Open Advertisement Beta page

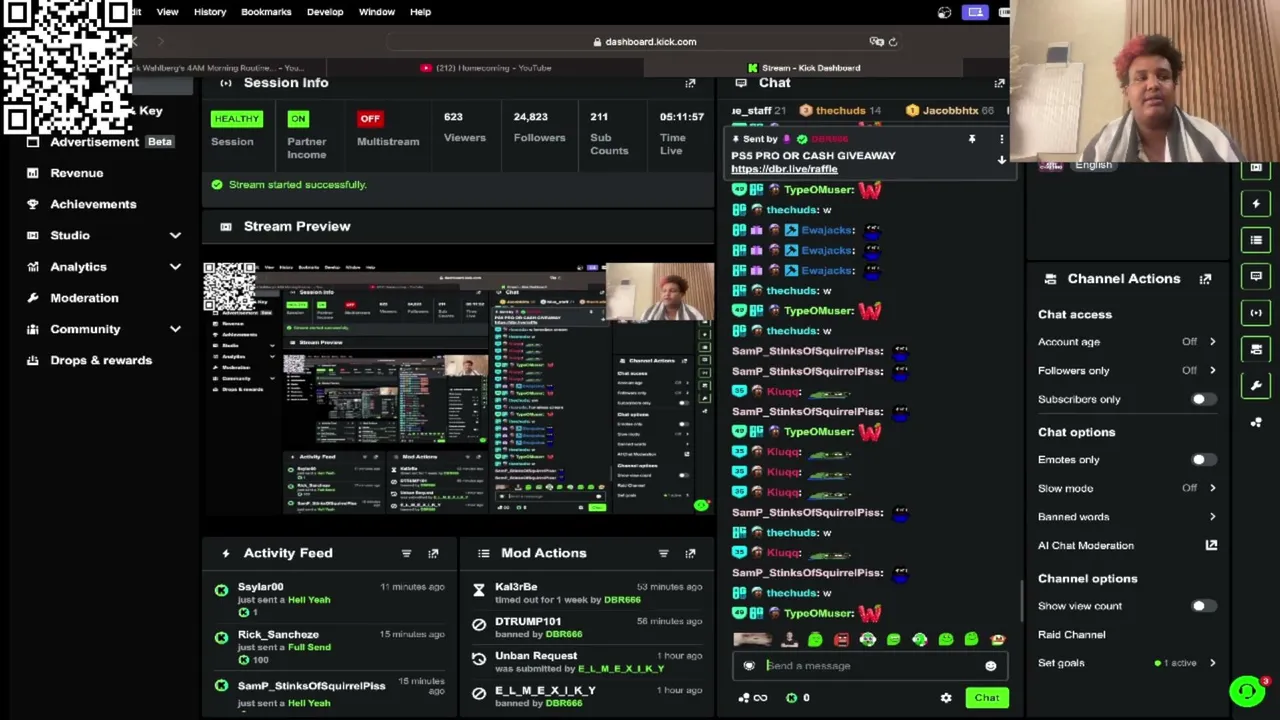coord(99,142)
